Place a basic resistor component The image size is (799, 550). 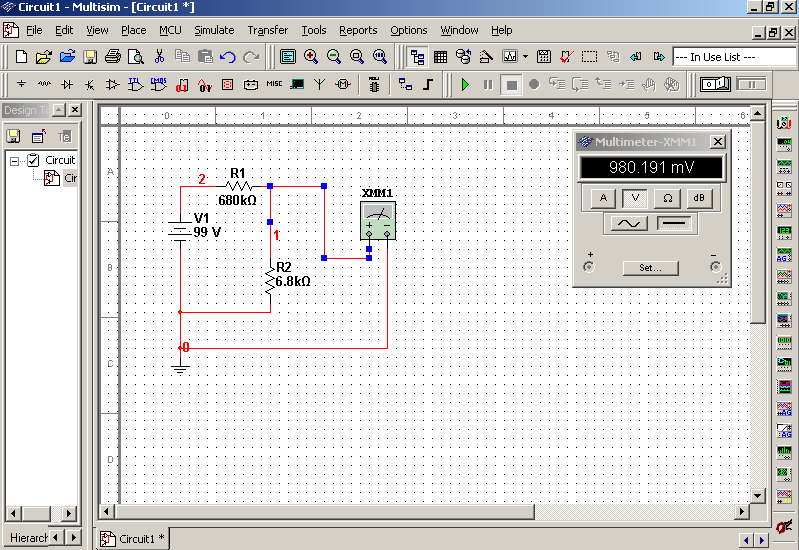tap(44, 84)
